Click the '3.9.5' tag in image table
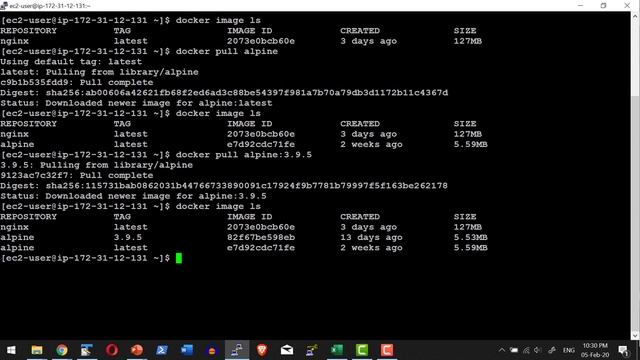 (128, 237)
